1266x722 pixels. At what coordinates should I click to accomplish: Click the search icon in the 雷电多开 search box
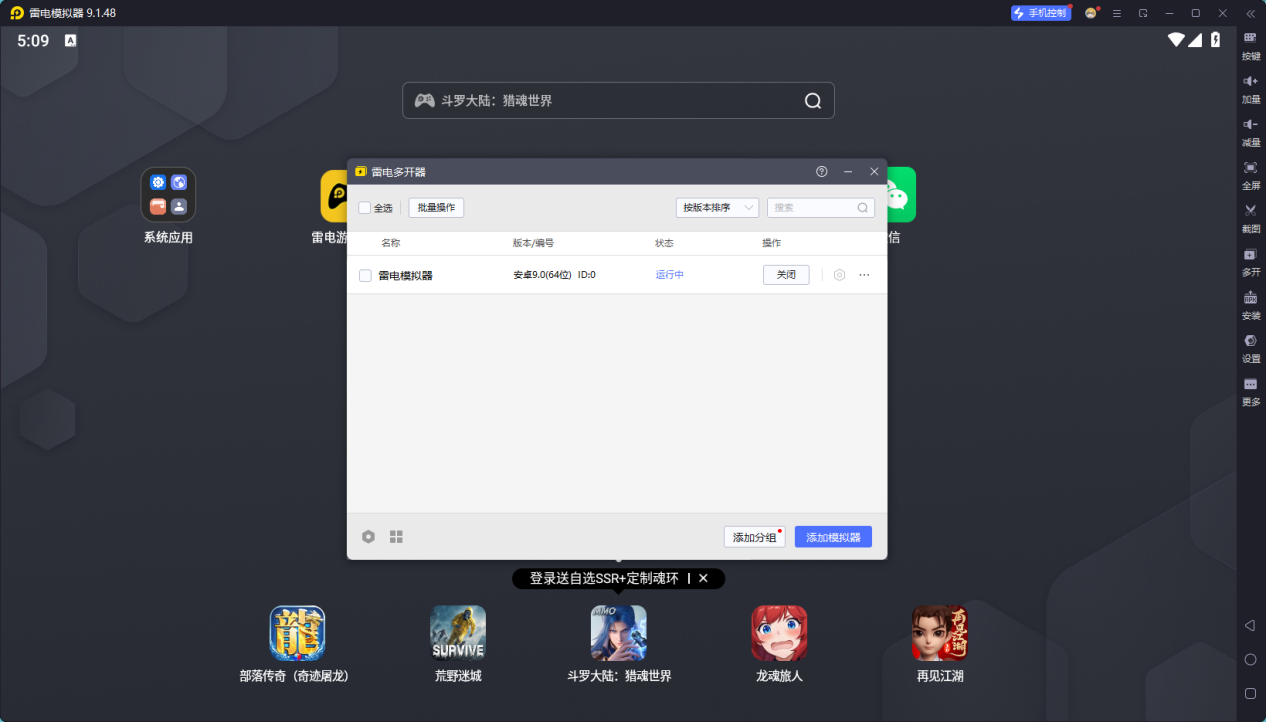click(863, 208)
